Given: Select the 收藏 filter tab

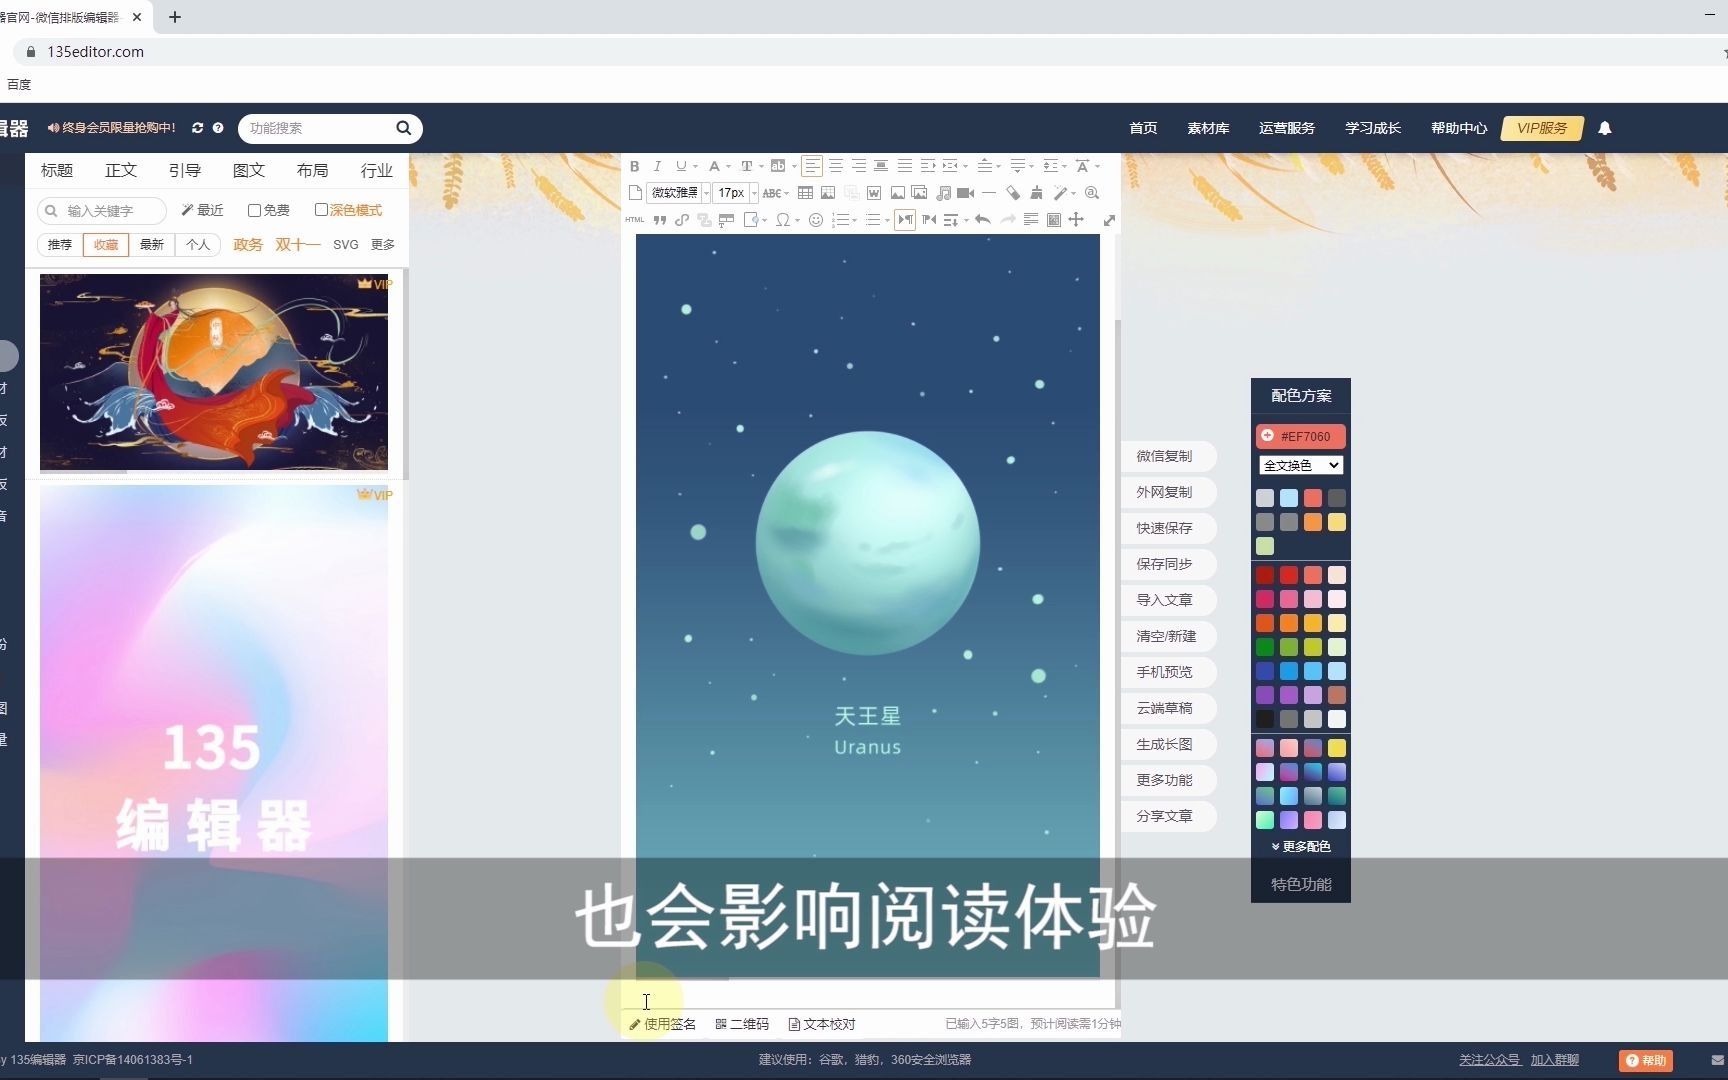Looking at the screenshot, I should coord(106,244).
